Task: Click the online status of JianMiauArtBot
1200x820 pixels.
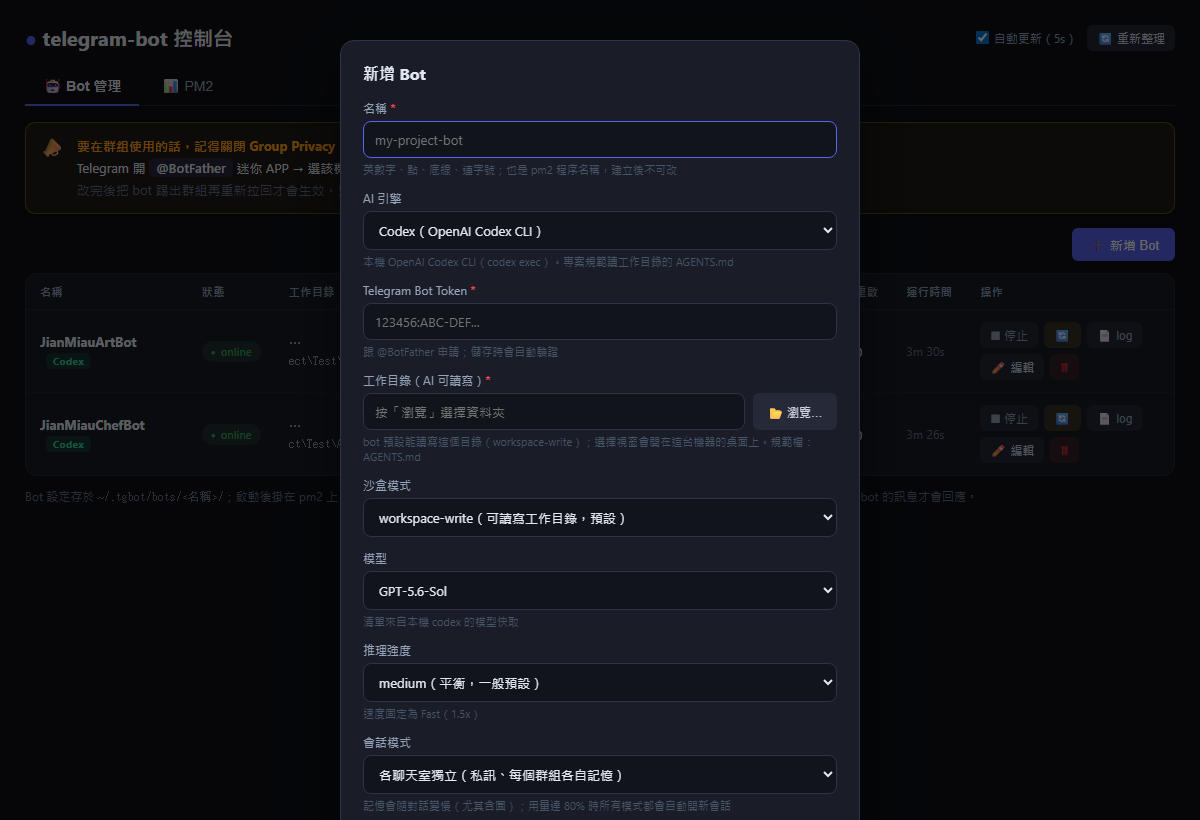Action: point(231,352)
